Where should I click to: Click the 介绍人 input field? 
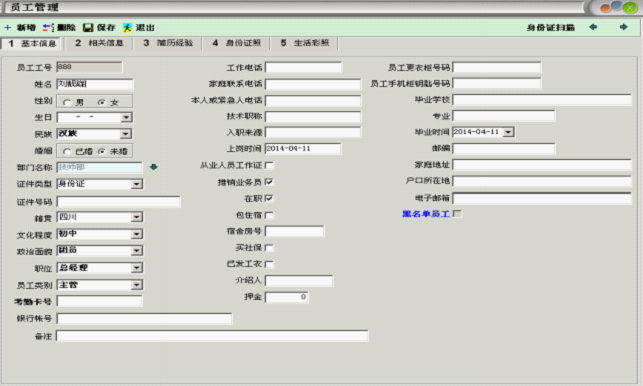(299, 281)
